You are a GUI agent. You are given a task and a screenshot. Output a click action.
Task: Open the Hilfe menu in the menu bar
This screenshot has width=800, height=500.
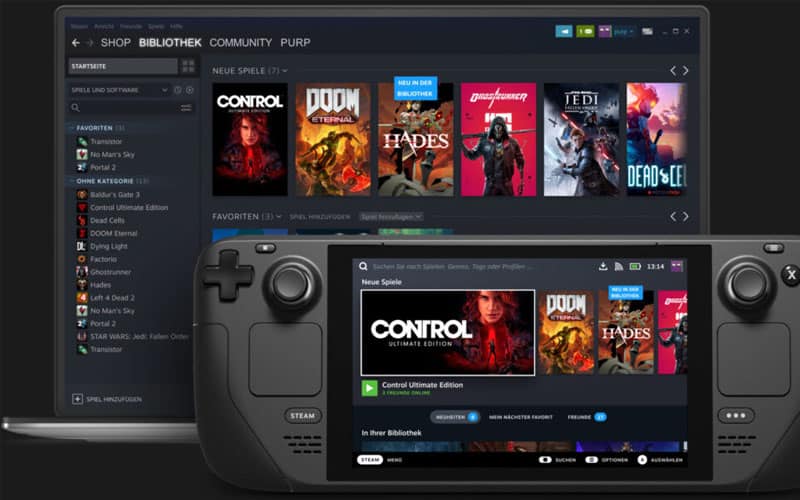[177, 26]
